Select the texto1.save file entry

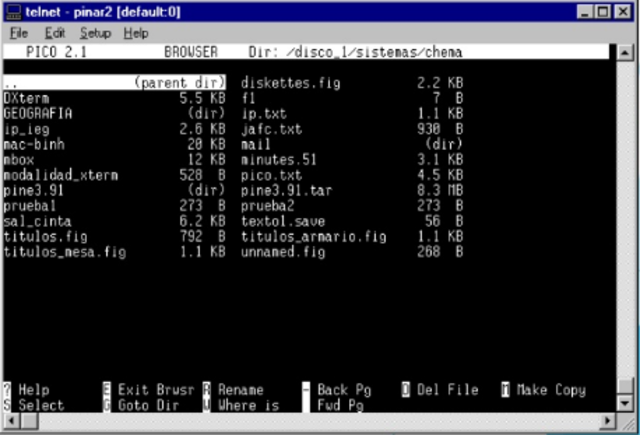tap(352, 221)
